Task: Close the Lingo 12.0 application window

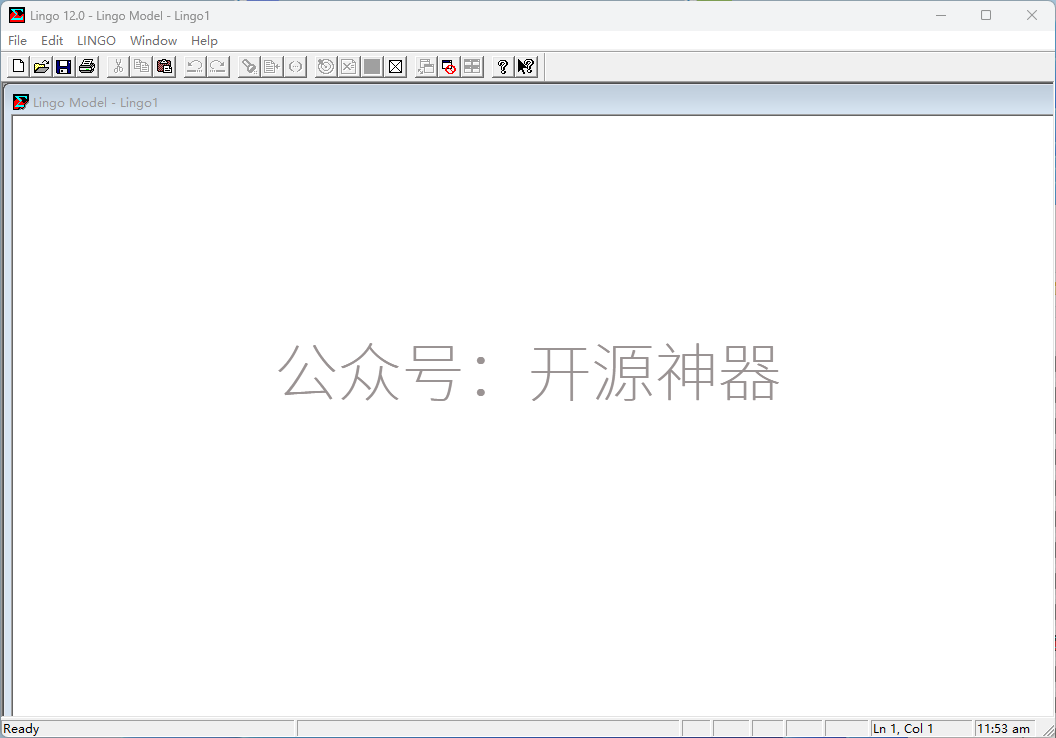Action: coord(1031,15)
